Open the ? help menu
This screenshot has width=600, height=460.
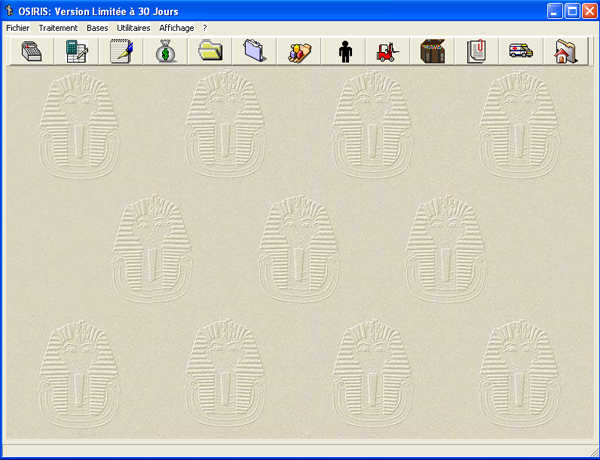click(205, 28)
